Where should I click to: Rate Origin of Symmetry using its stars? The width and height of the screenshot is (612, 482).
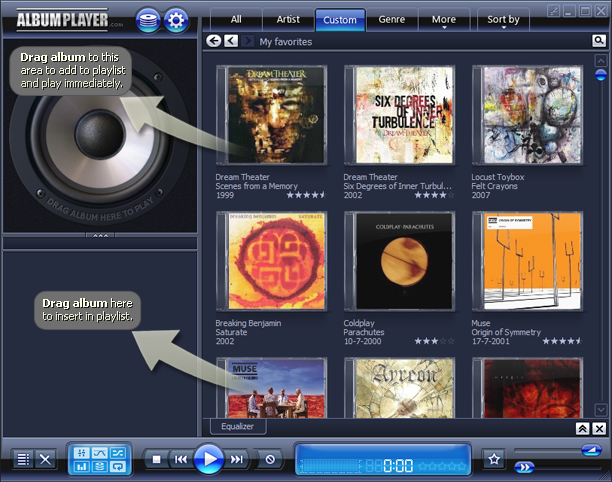pyautogui.click(x=562, y=341)
